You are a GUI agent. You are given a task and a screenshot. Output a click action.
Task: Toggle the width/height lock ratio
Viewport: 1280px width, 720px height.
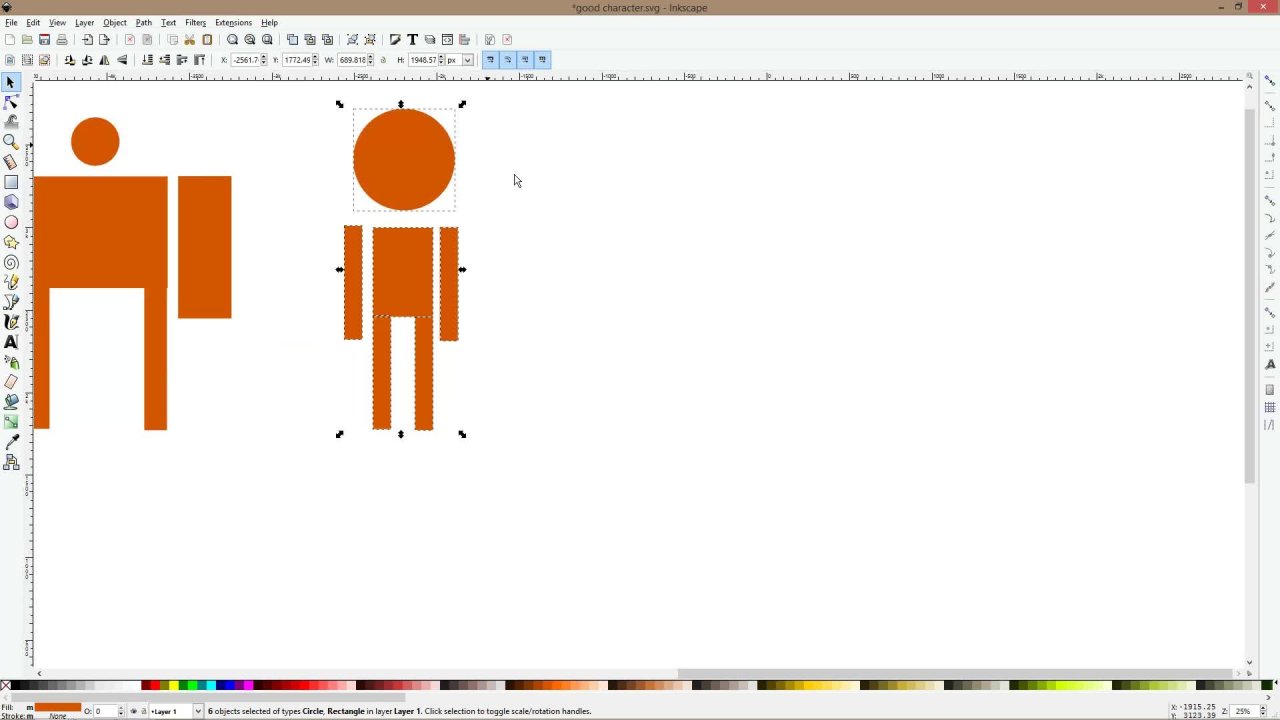coord(383,60)
